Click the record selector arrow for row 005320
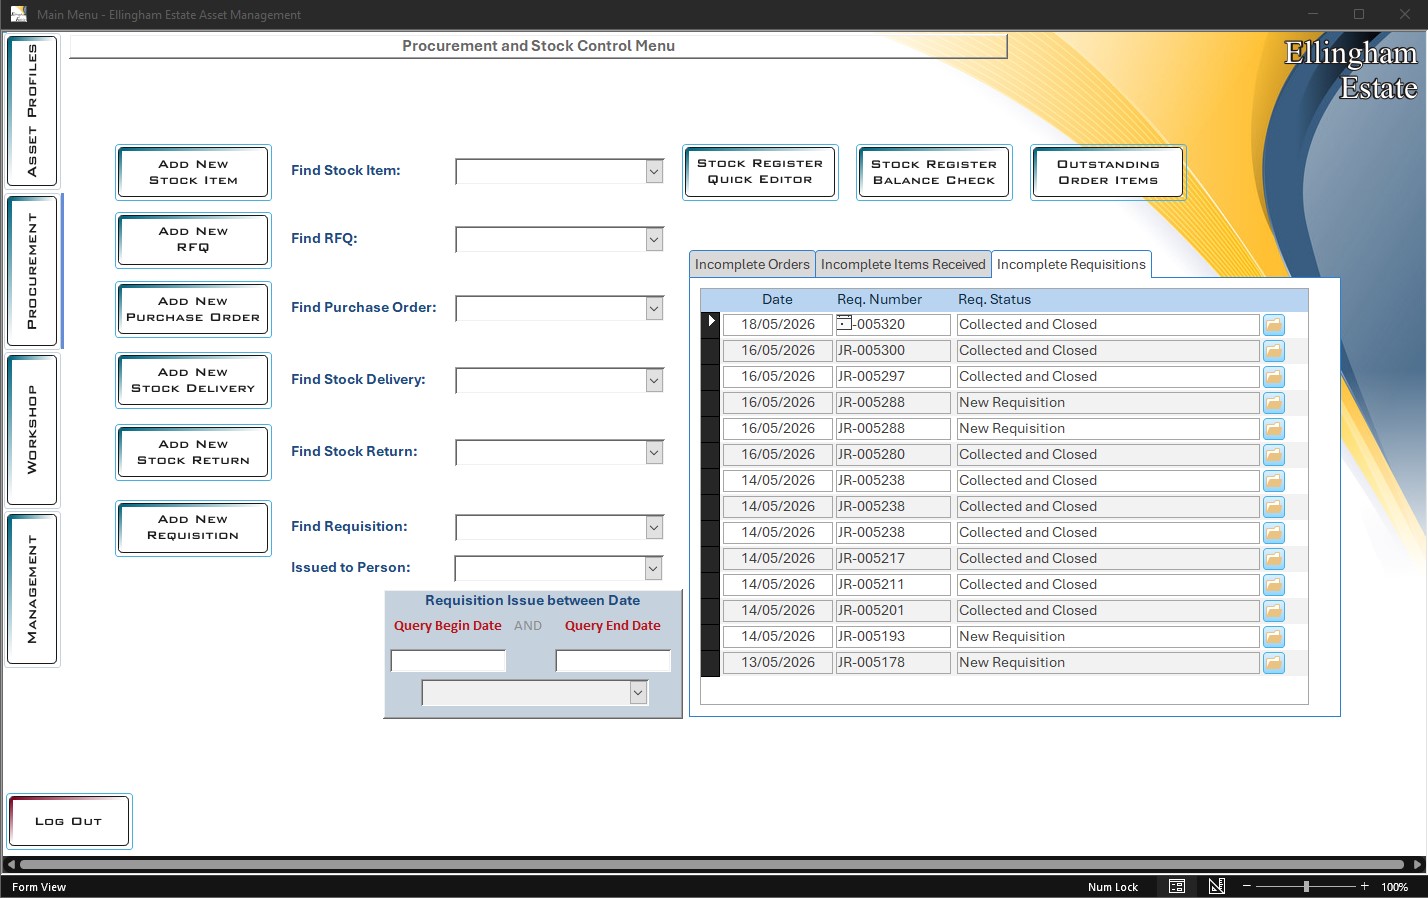Image resolution: width=1428 pixels, height=898 pixels. pos(711,321)
